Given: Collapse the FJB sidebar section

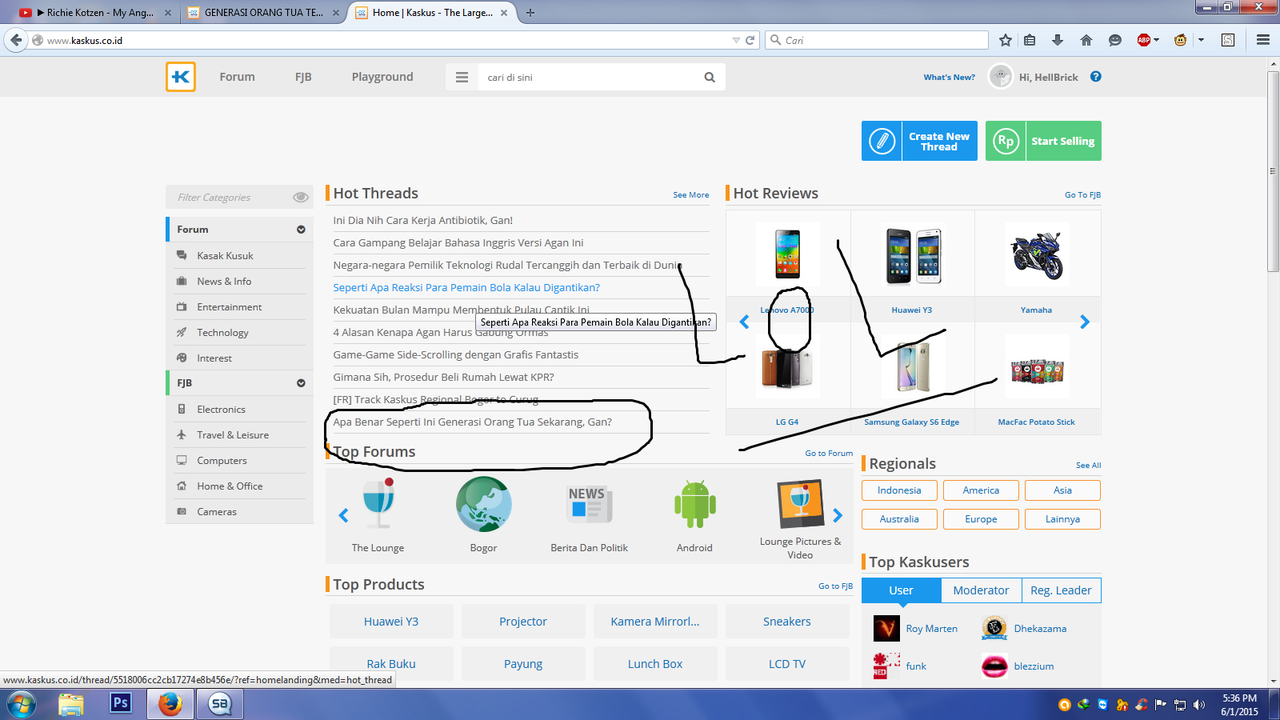Looking at the screenshot, I should click(301, 383).
